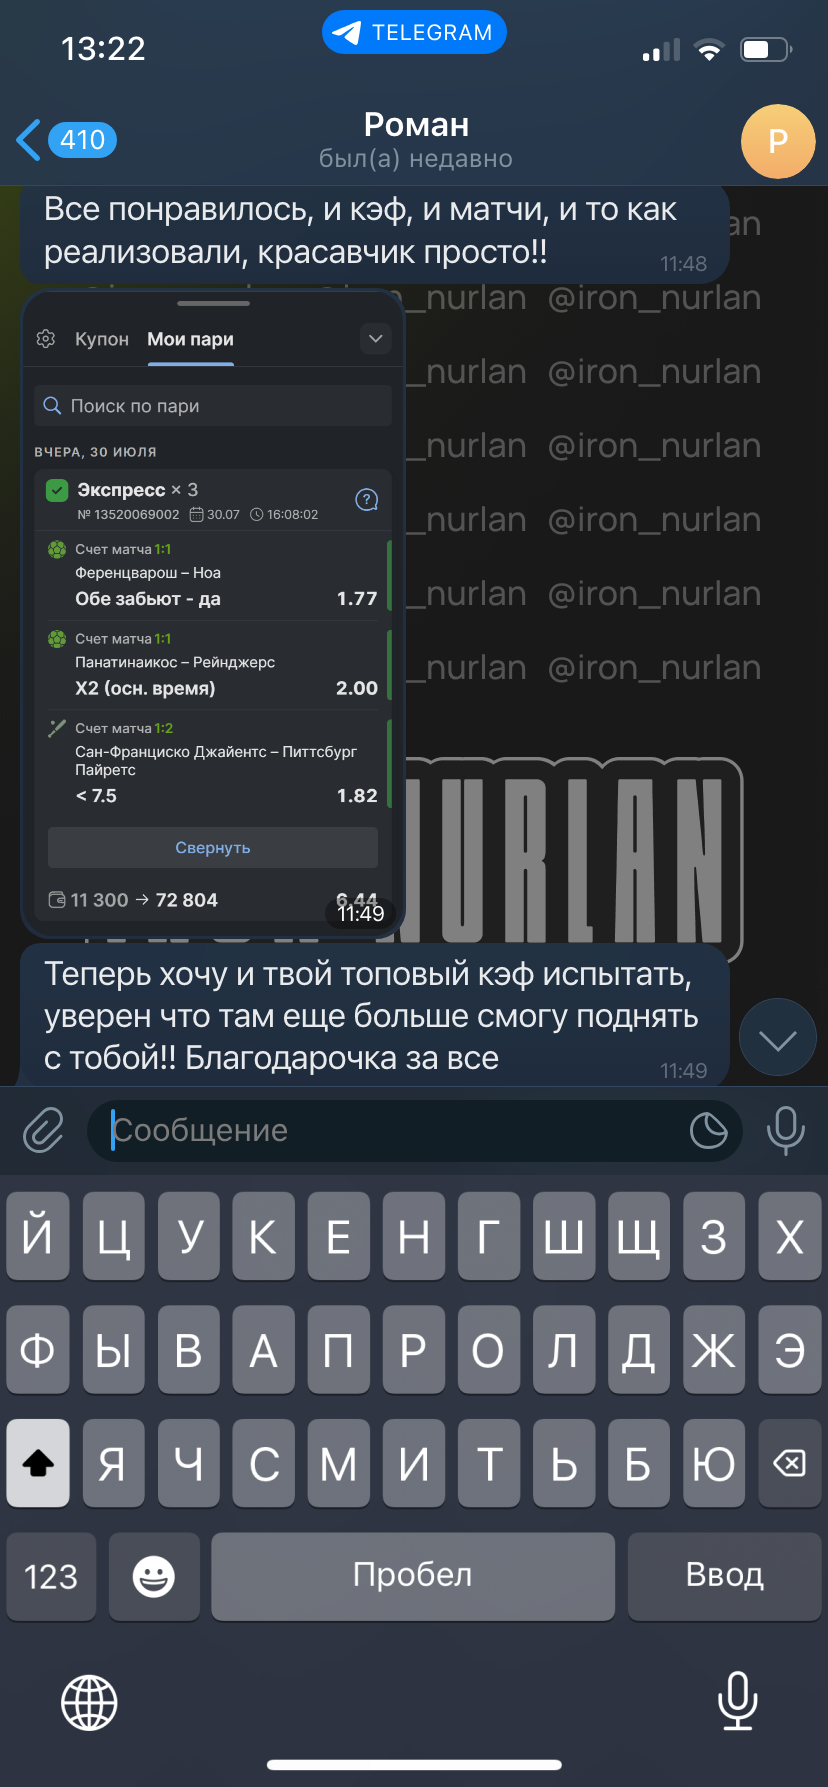Switch keyboard language with globe icon
The width and height of the screenshot is (828, 1787).
[90, 1702]
